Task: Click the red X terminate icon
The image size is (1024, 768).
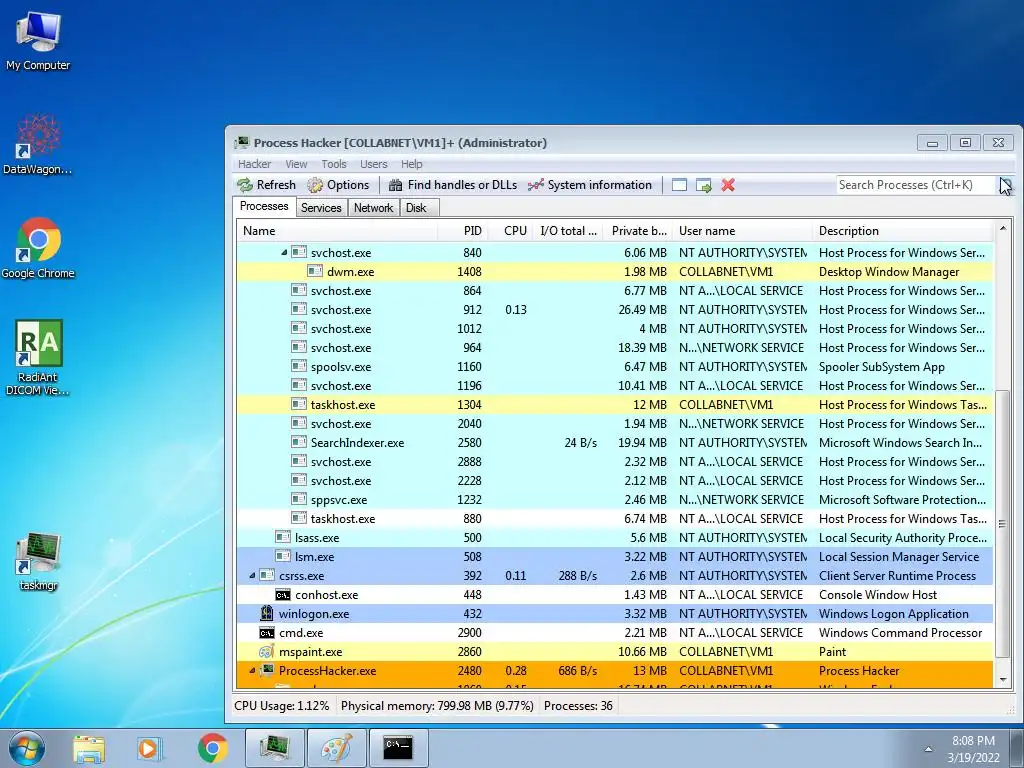Action: [x=728, y=185]
